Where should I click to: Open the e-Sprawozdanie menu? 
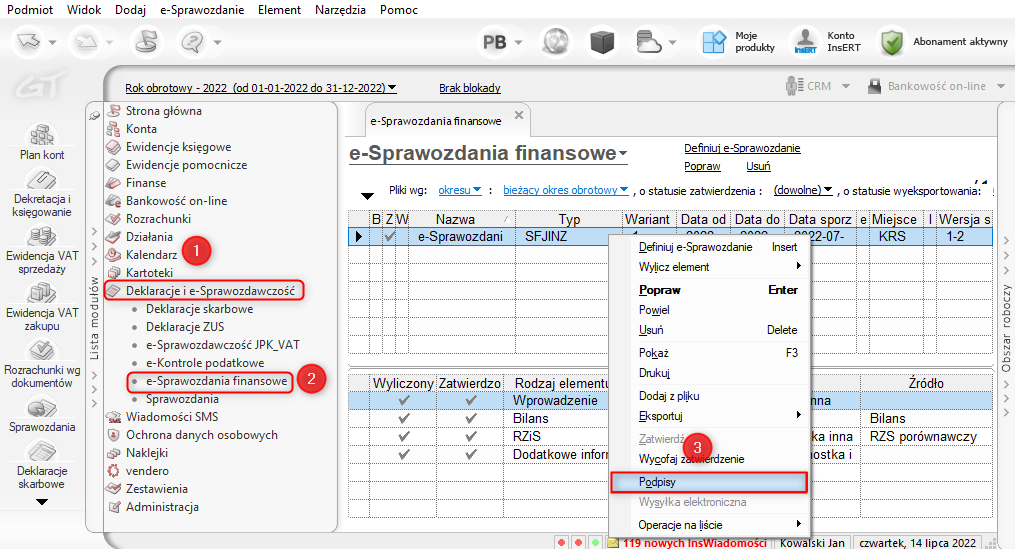[x=203, y=10]
